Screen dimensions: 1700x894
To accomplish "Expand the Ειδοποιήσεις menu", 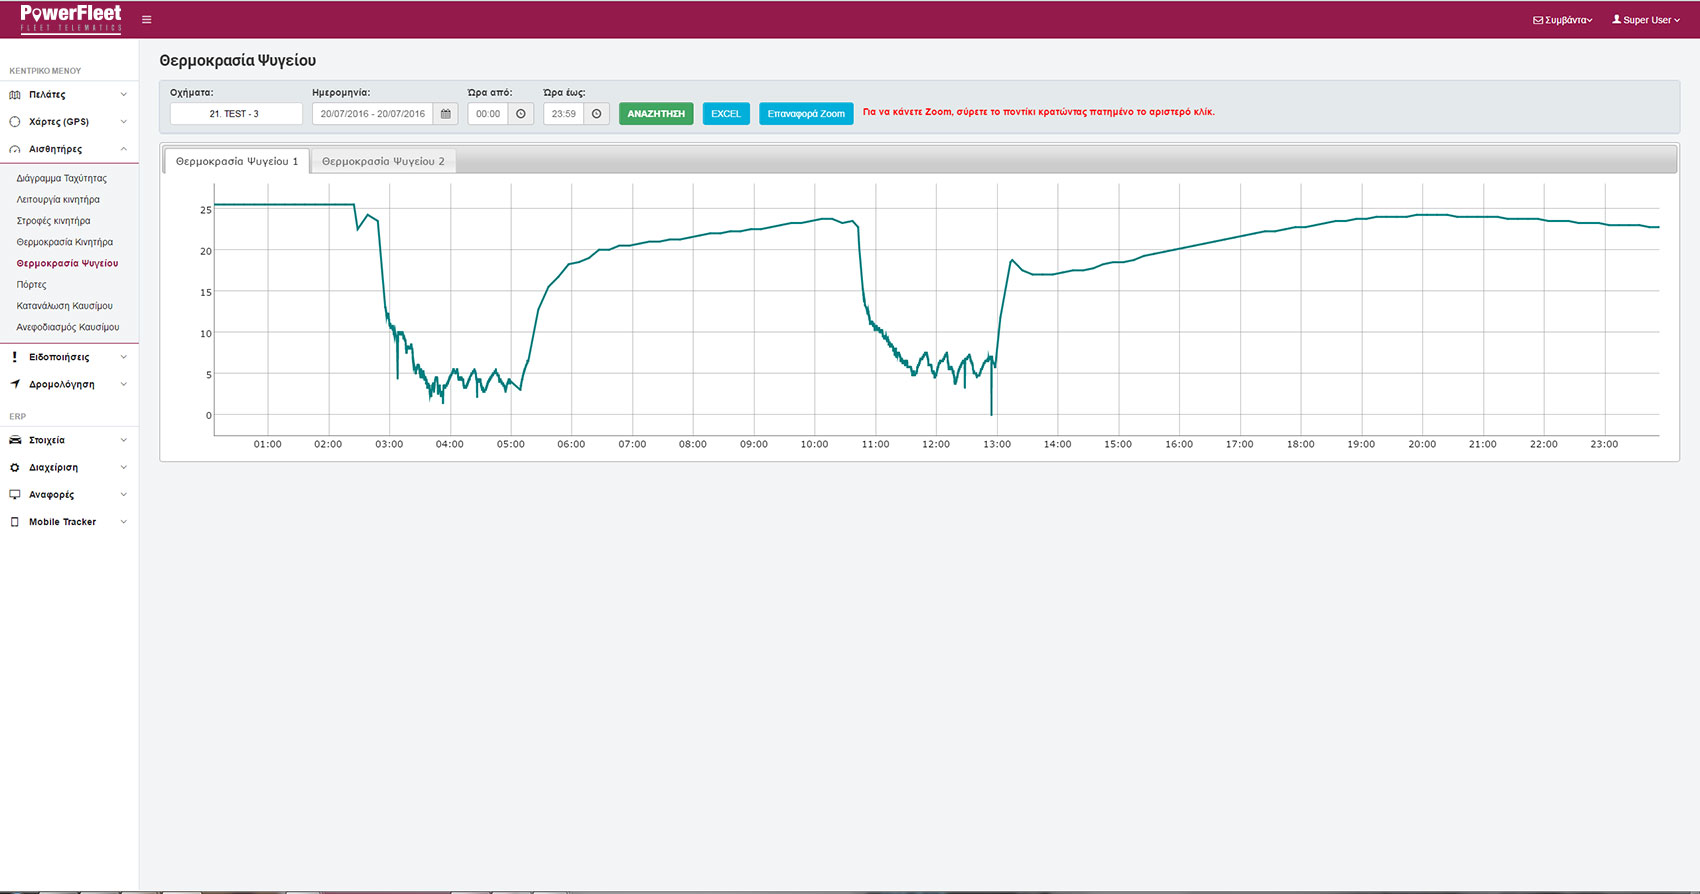I will 68,357.
